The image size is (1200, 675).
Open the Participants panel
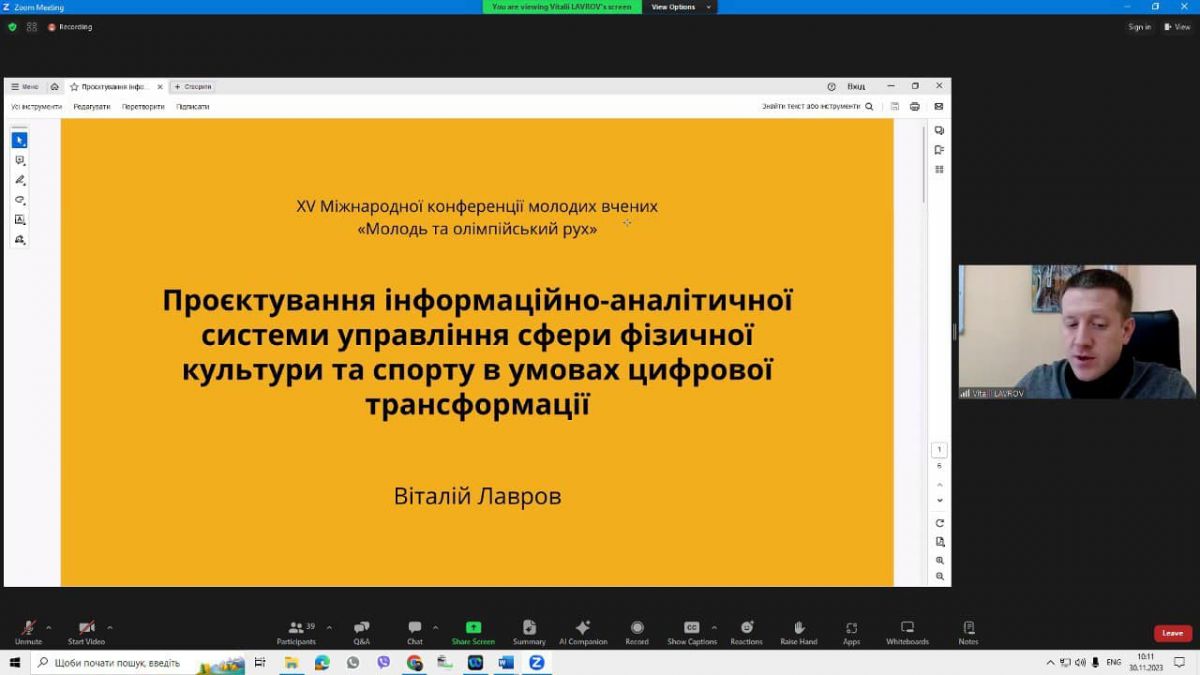tap(296, 632)
